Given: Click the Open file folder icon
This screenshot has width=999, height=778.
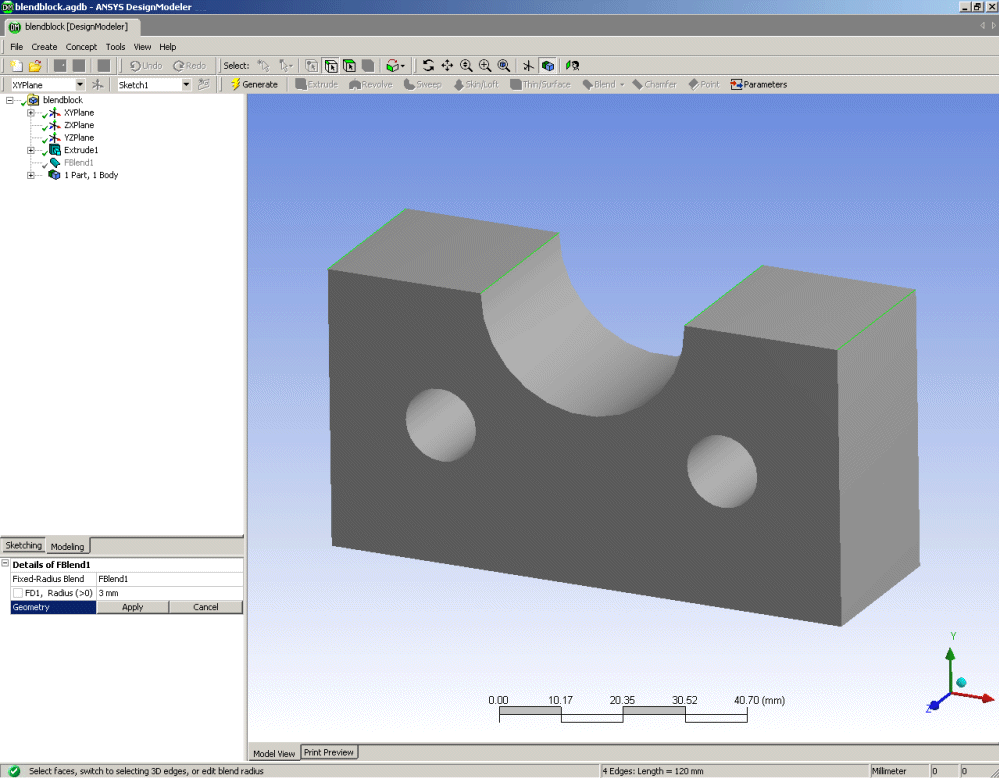Looking at the screenshot, I should click(35, 65).
